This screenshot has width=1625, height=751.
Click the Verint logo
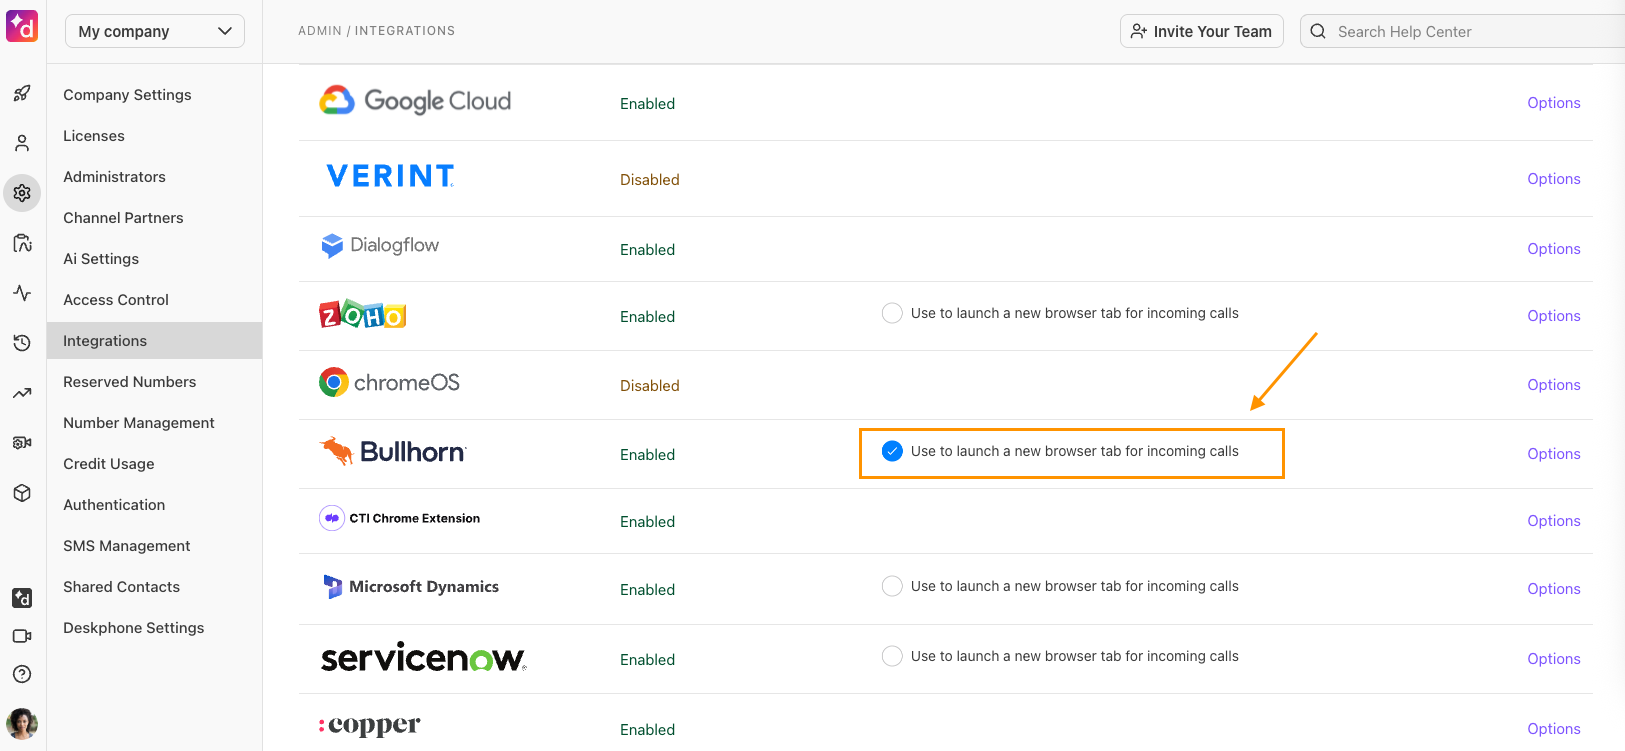[391, 176]
